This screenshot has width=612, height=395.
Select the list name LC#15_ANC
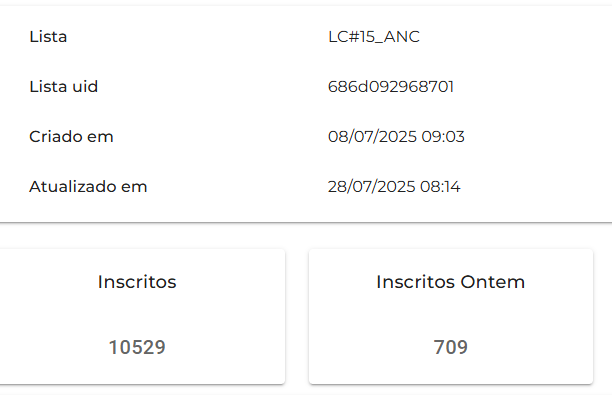[x=374, y=37]
